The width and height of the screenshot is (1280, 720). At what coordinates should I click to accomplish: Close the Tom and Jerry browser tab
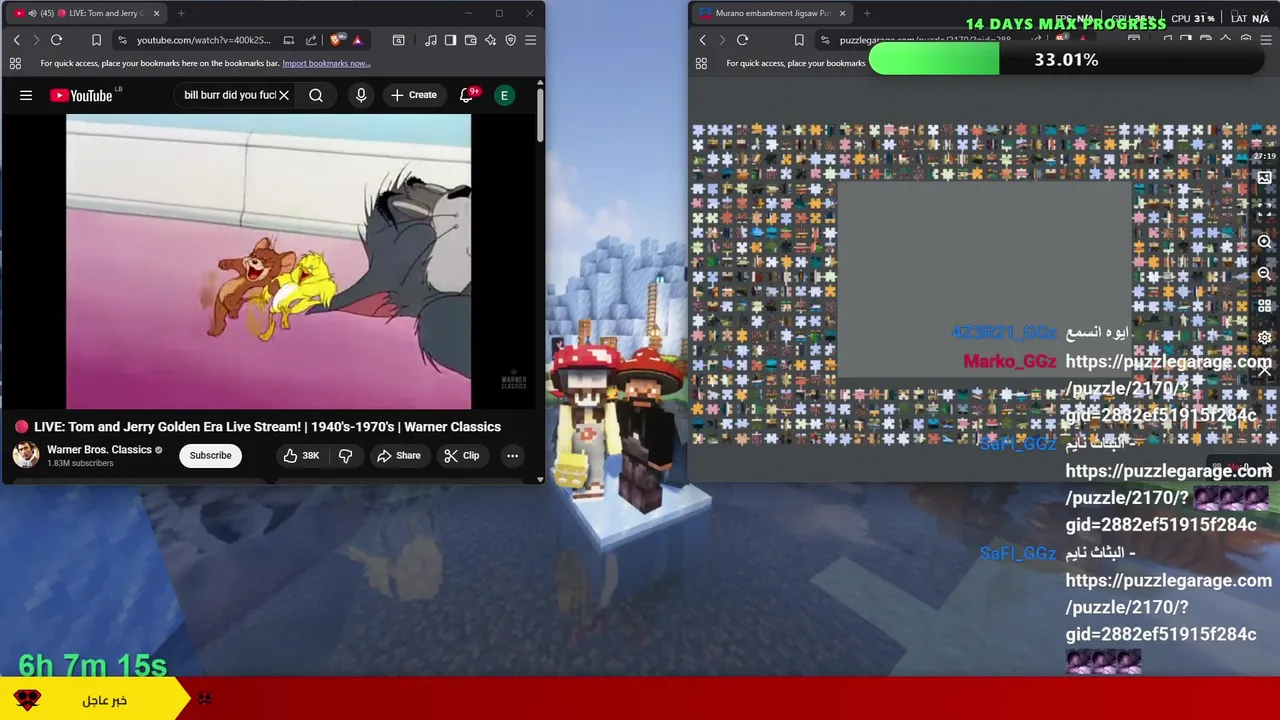click(x=156, y=13)
